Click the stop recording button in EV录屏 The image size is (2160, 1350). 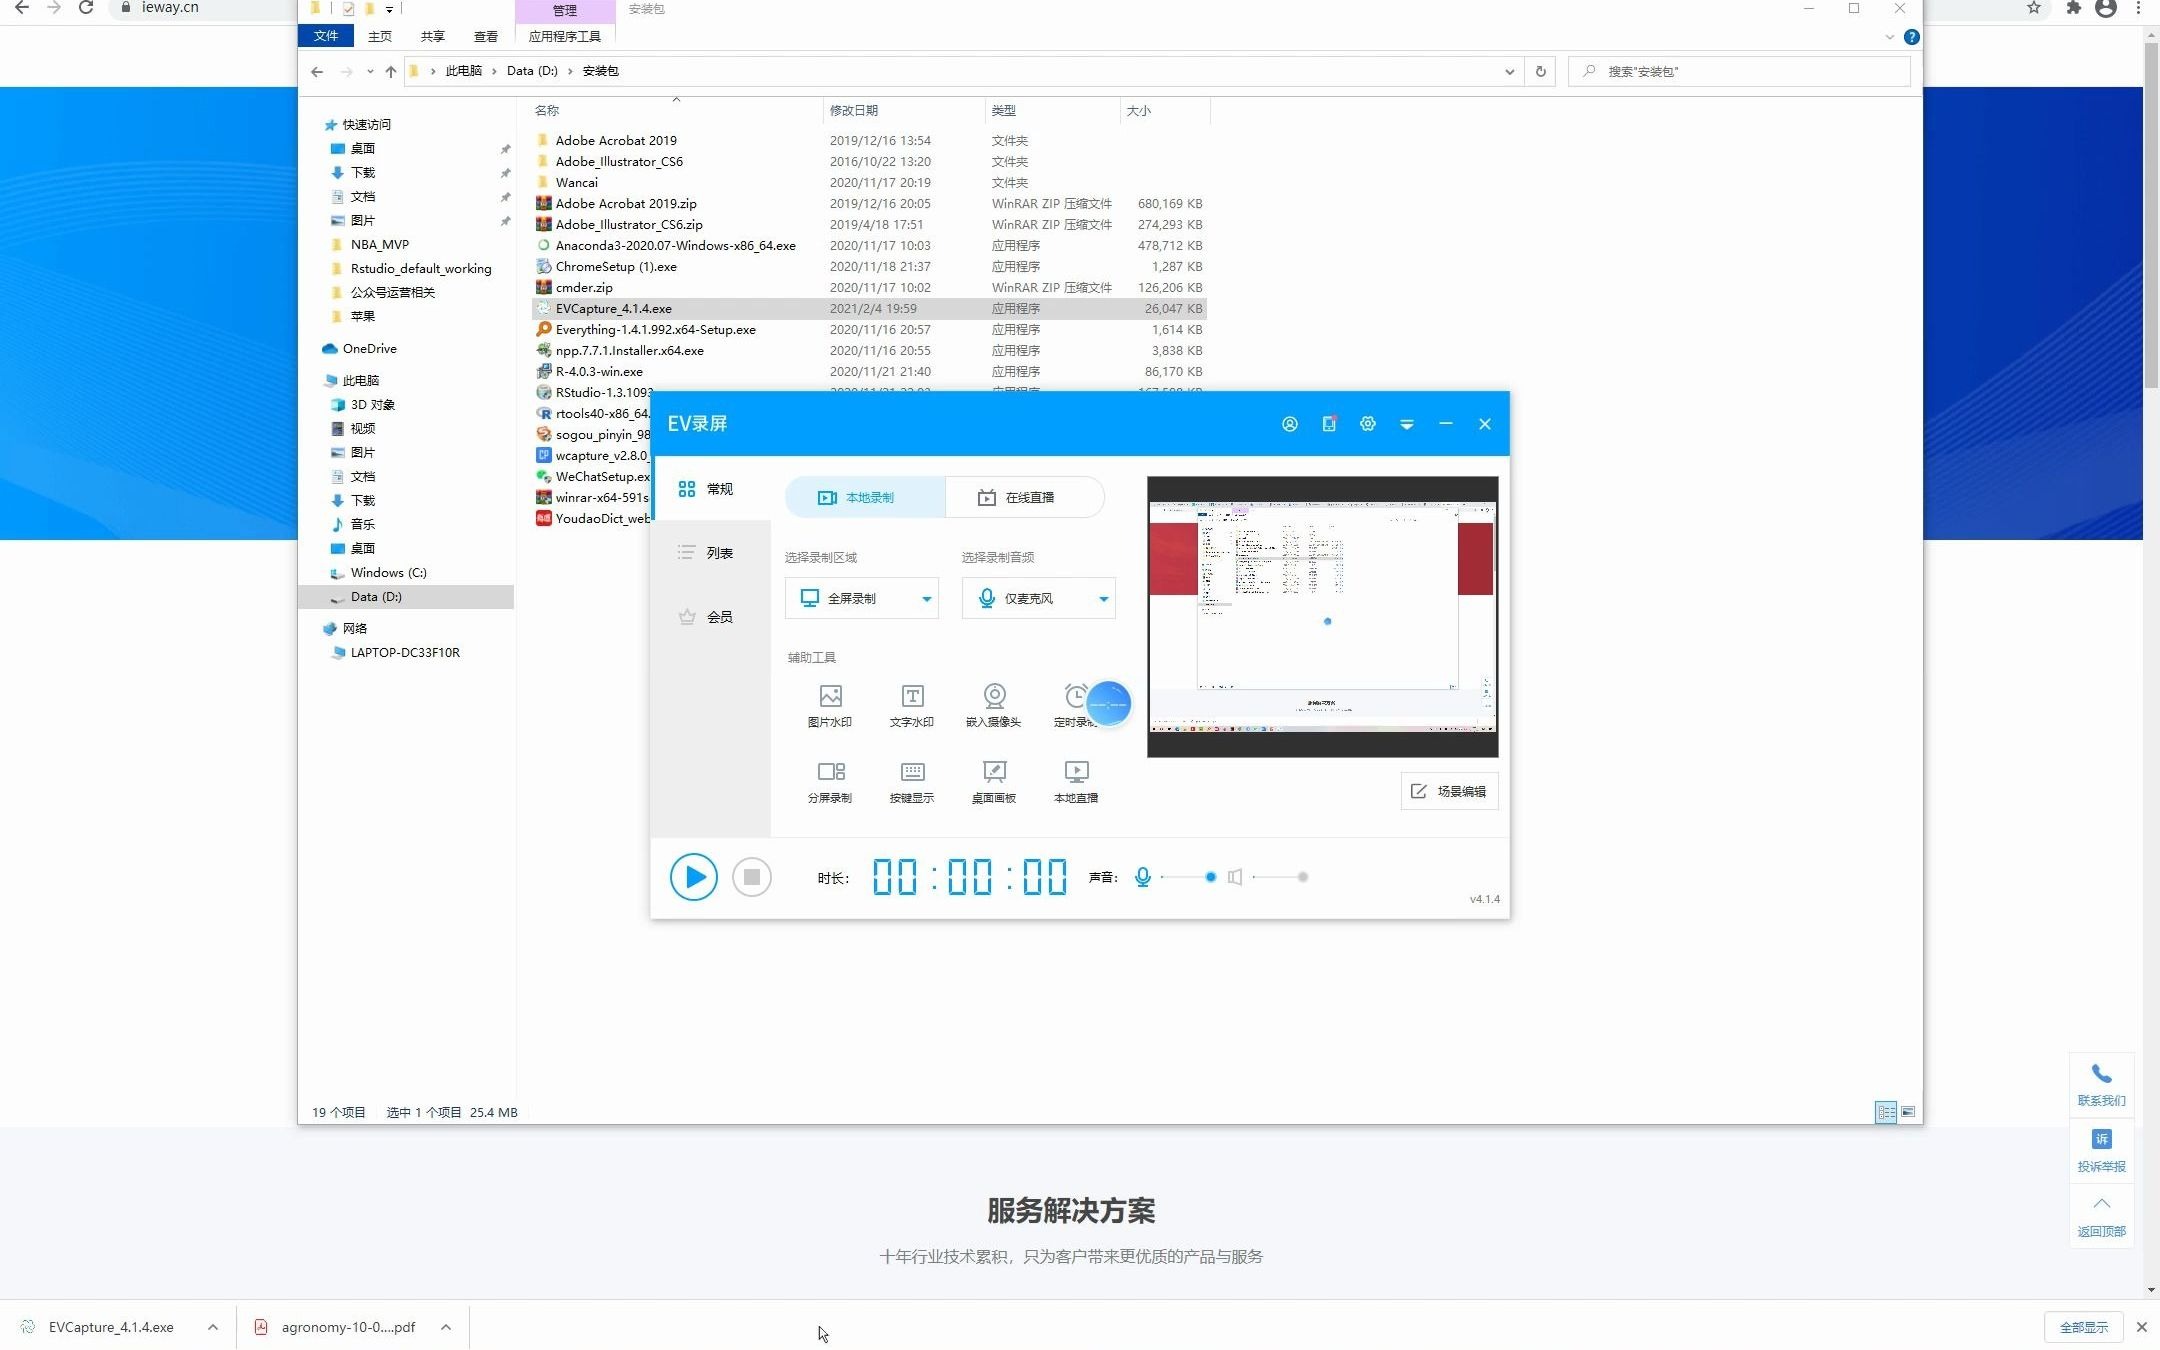tap(752, 877)
